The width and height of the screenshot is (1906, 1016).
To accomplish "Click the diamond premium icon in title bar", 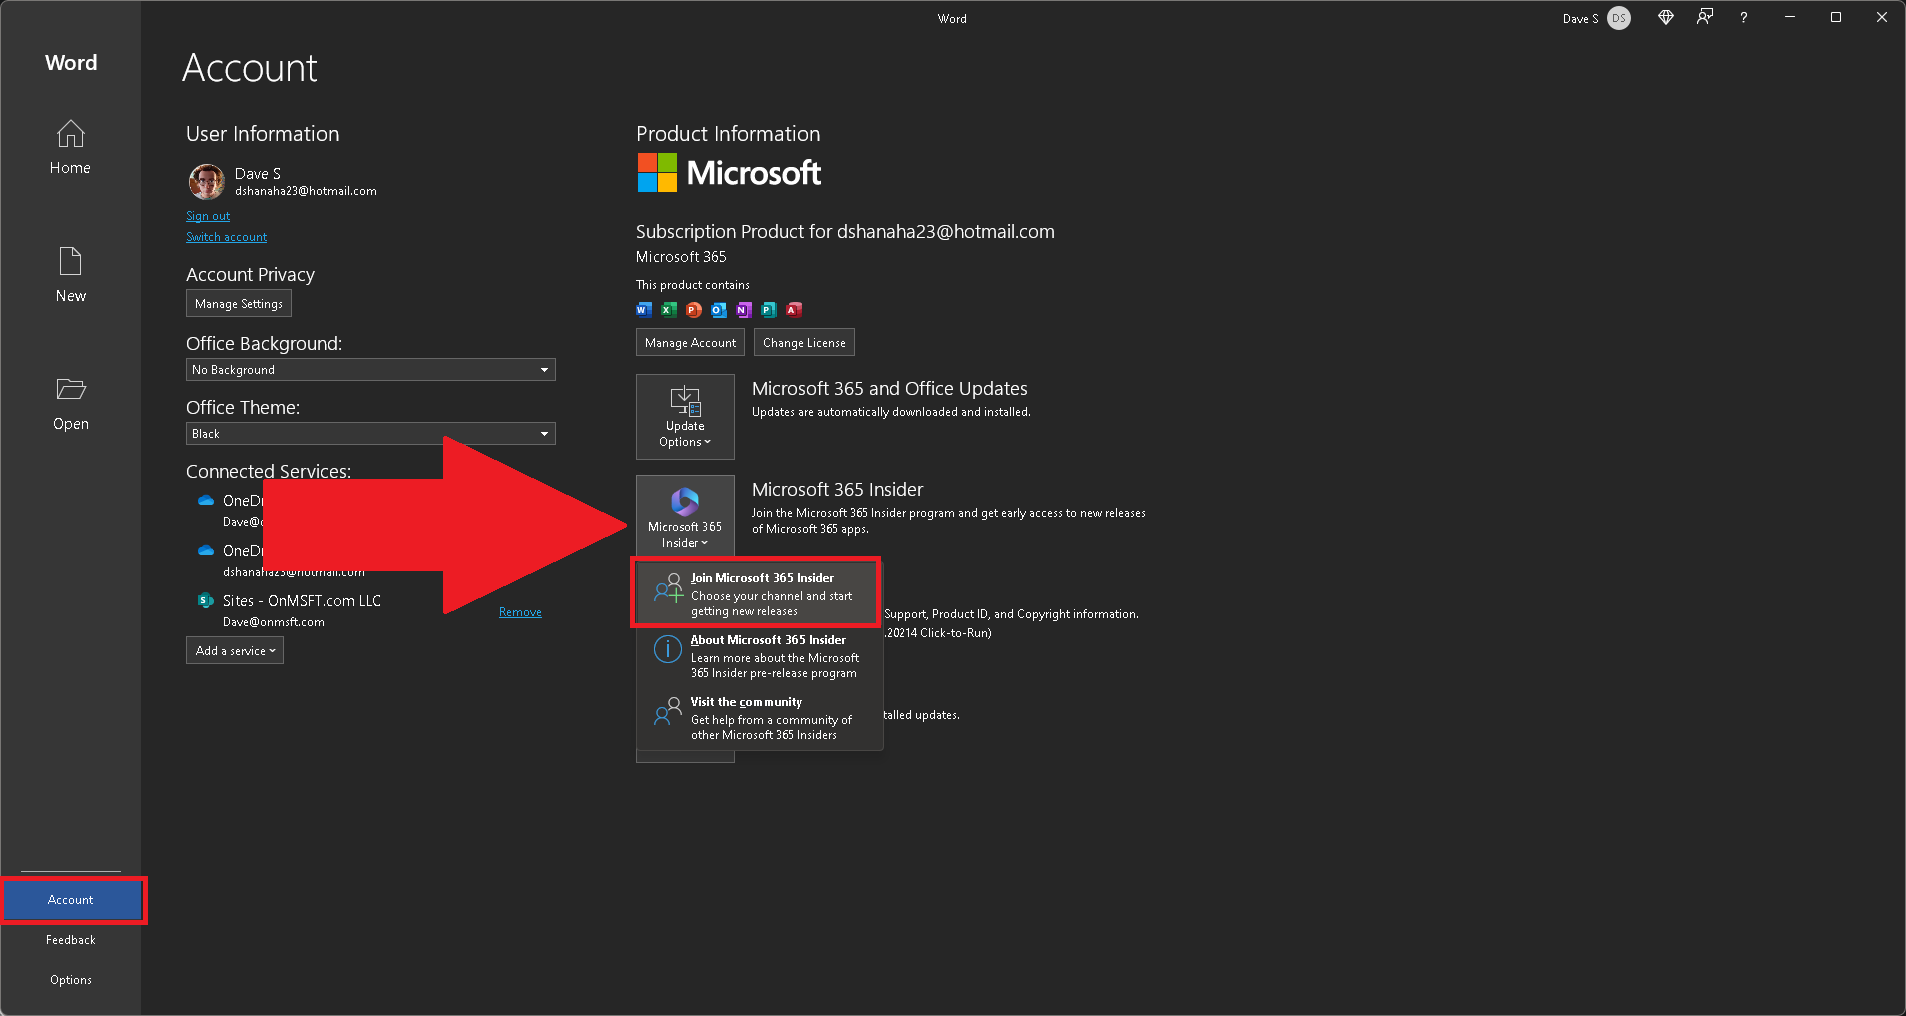I will click(x=1666, y=17).
